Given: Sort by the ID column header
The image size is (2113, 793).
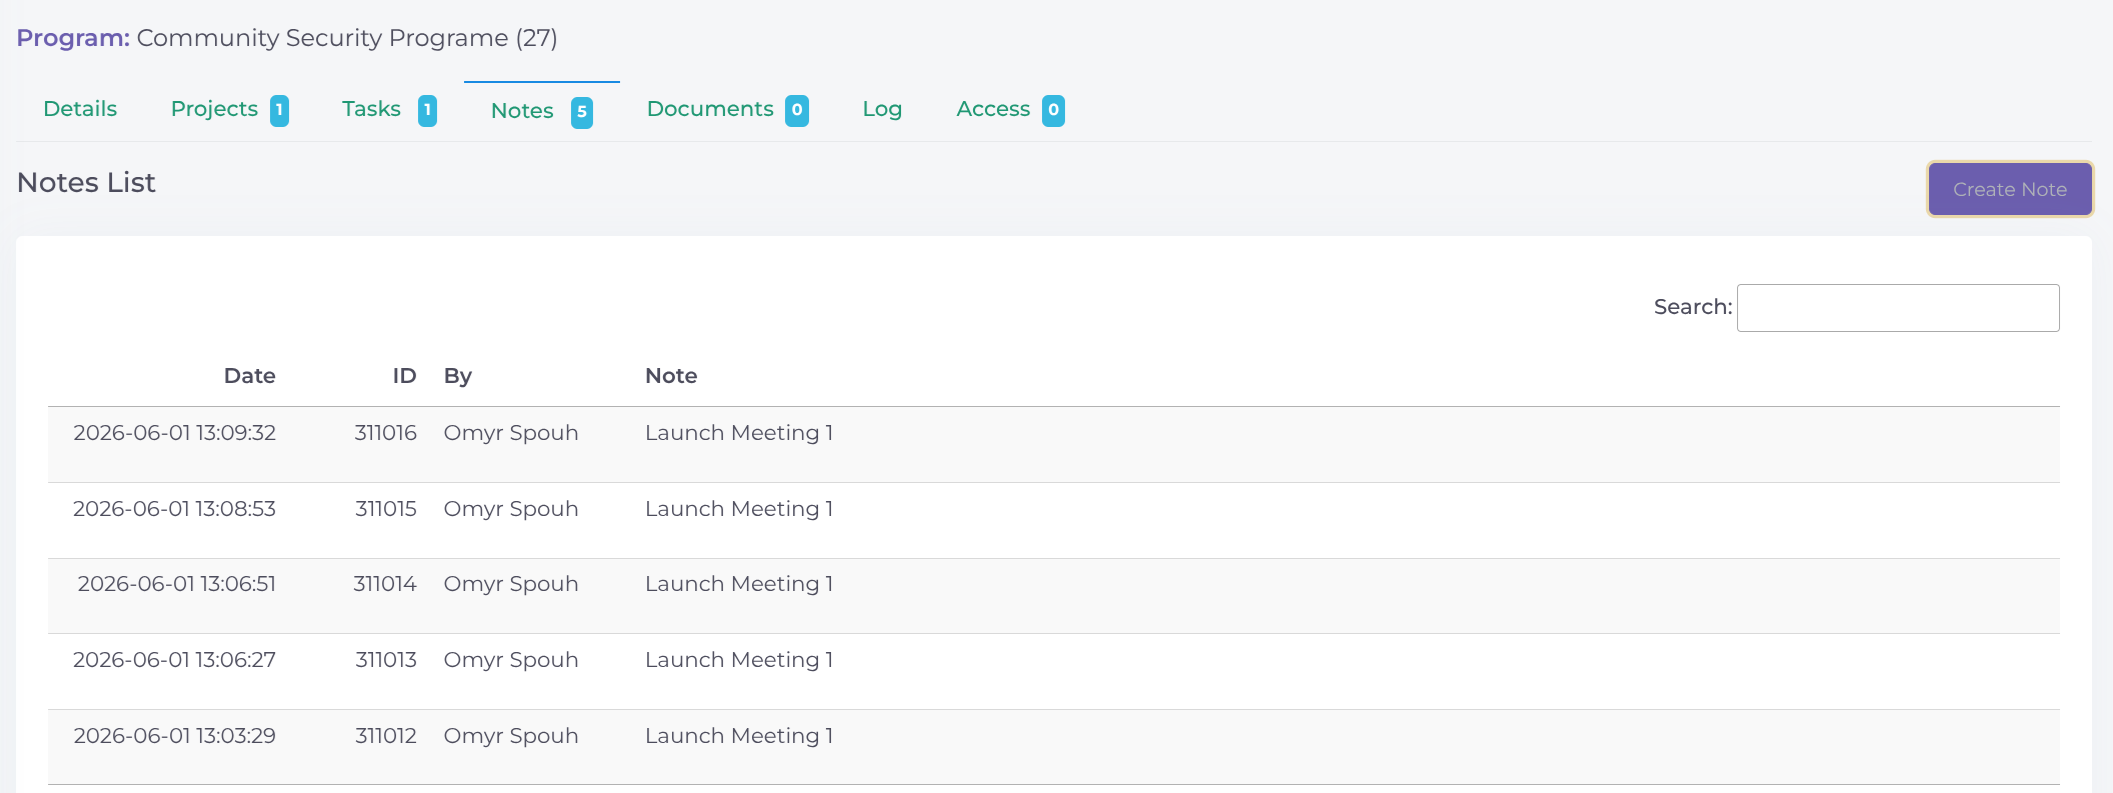Looking at the screenshot, I should 404,376.
